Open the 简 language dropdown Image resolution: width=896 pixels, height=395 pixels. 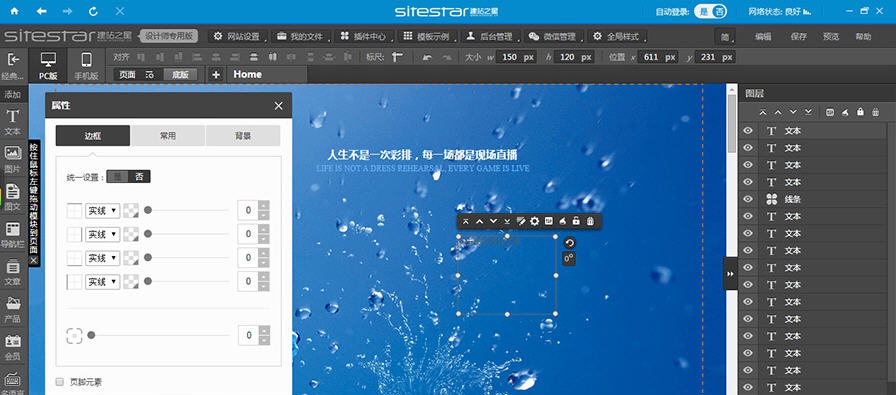pyautogui.click(x=725, y=37)
